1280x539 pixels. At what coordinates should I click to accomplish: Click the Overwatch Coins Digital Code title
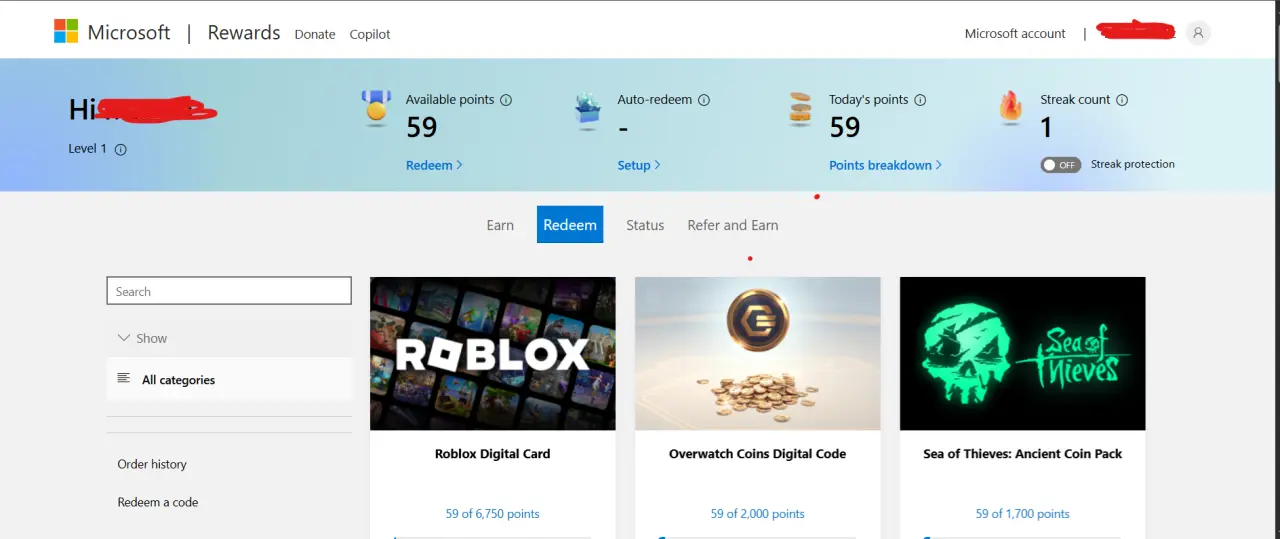click(758, 454)
